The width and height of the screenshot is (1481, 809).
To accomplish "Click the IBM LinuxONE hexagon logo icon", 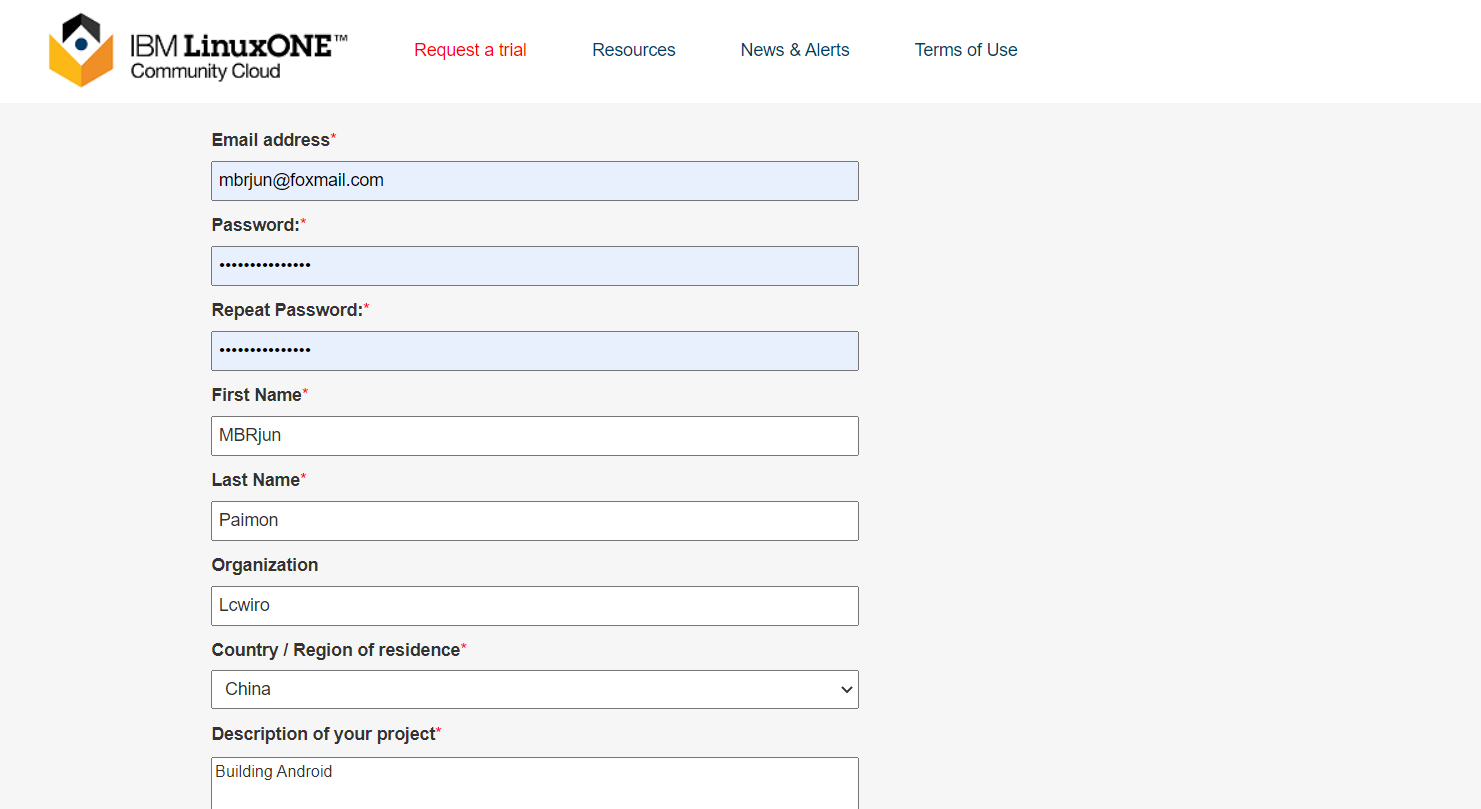I will click(81, 50).
